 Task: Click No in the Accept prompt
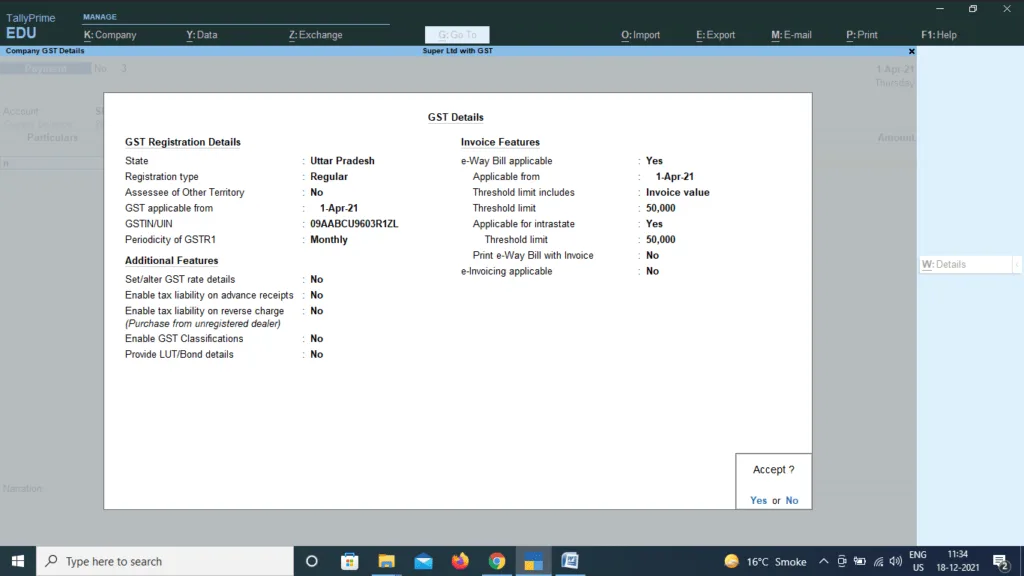pos(792,501)
